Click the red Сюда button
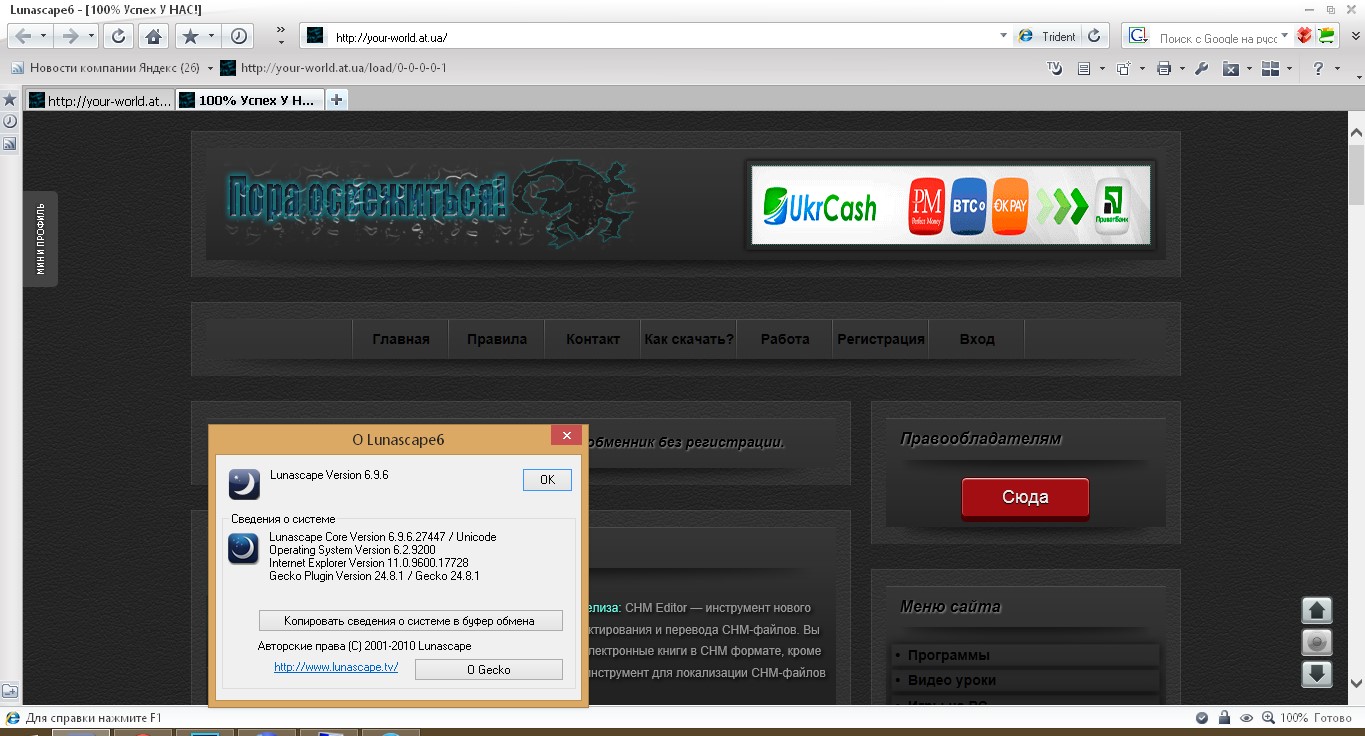The height and width of the screenshot is (736, 1365). coord(1025,497)
